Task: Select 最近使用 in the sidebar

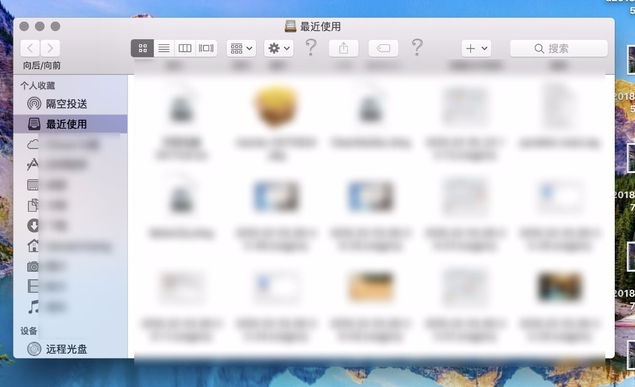Action: point(71,124)
